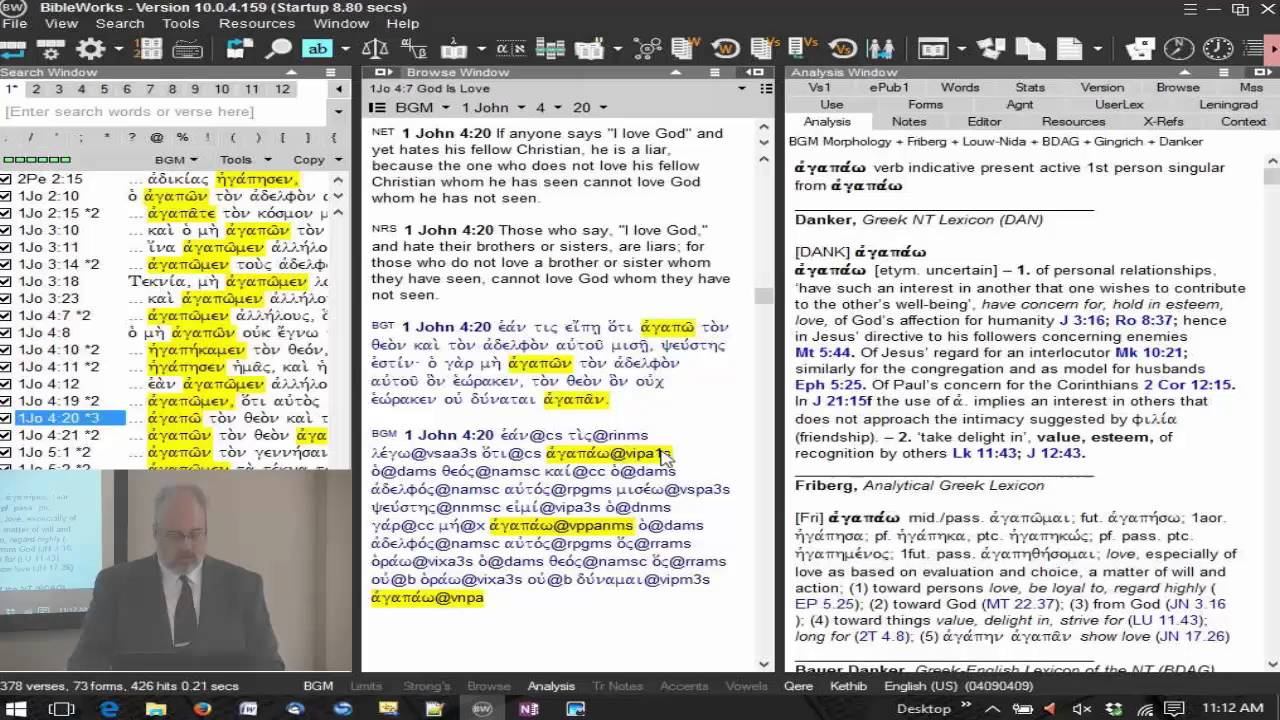Toggle Strong's in the status bar
The width and height of the screenshot is (1280, 720).
[x=426, y=686]
